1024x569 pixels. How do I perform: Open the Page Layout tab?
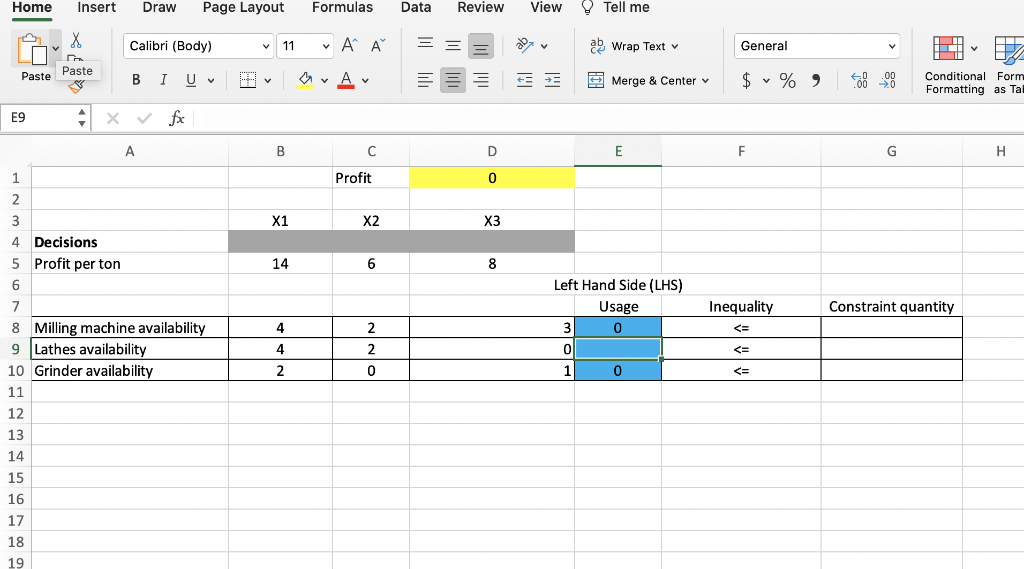243,8
